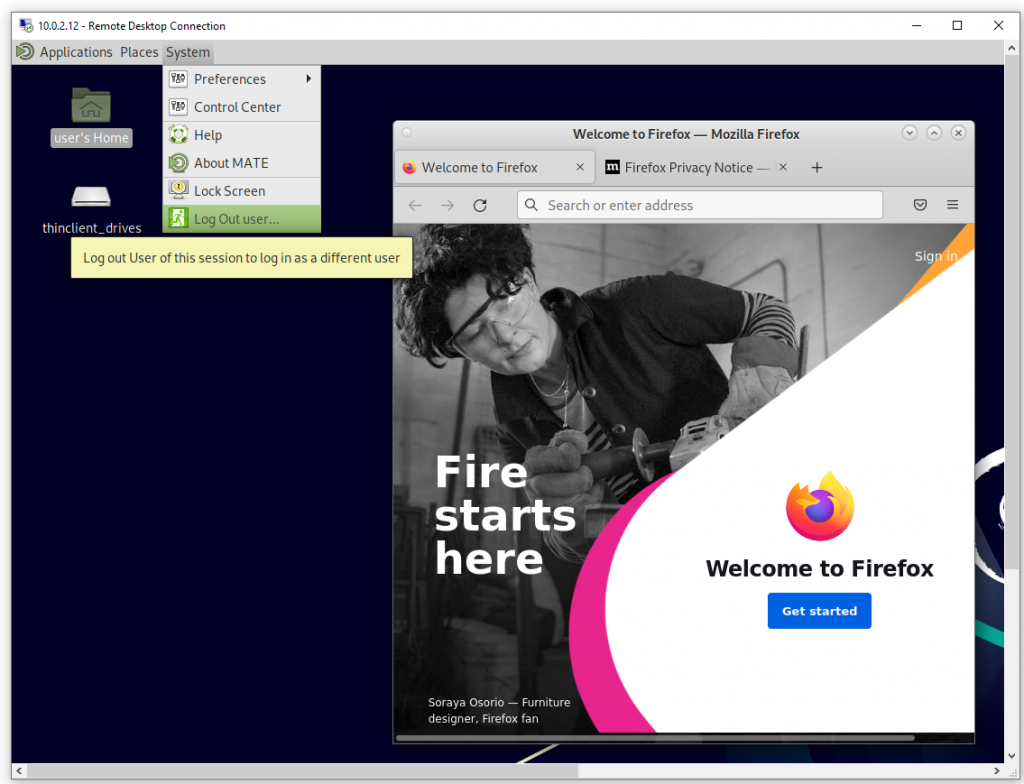Click the Lock Screen monitor icon

pyautogui.click(x=178, y=190)
